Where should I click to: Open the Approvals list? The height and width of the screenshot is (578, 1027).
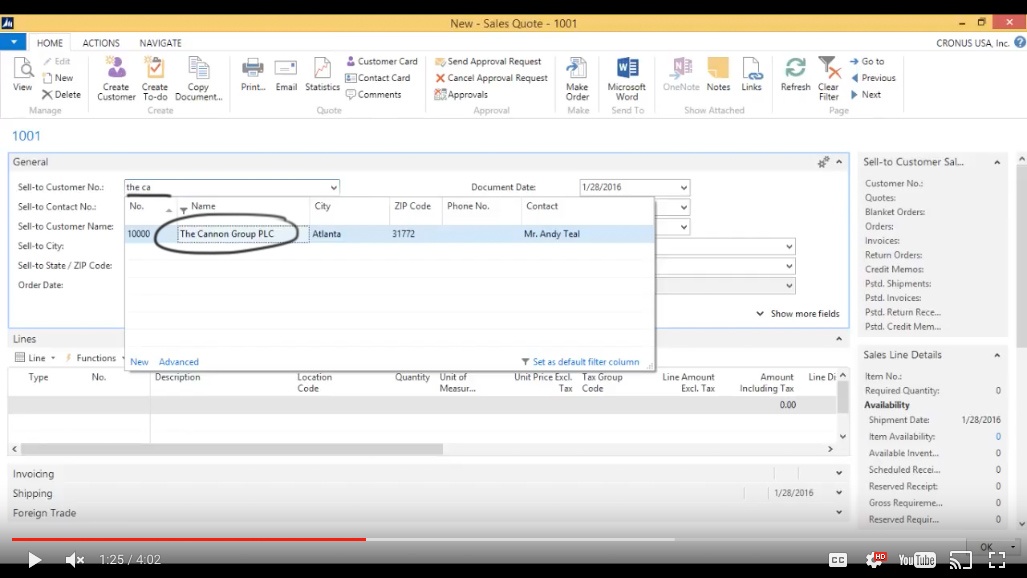(x=461, y=94)
